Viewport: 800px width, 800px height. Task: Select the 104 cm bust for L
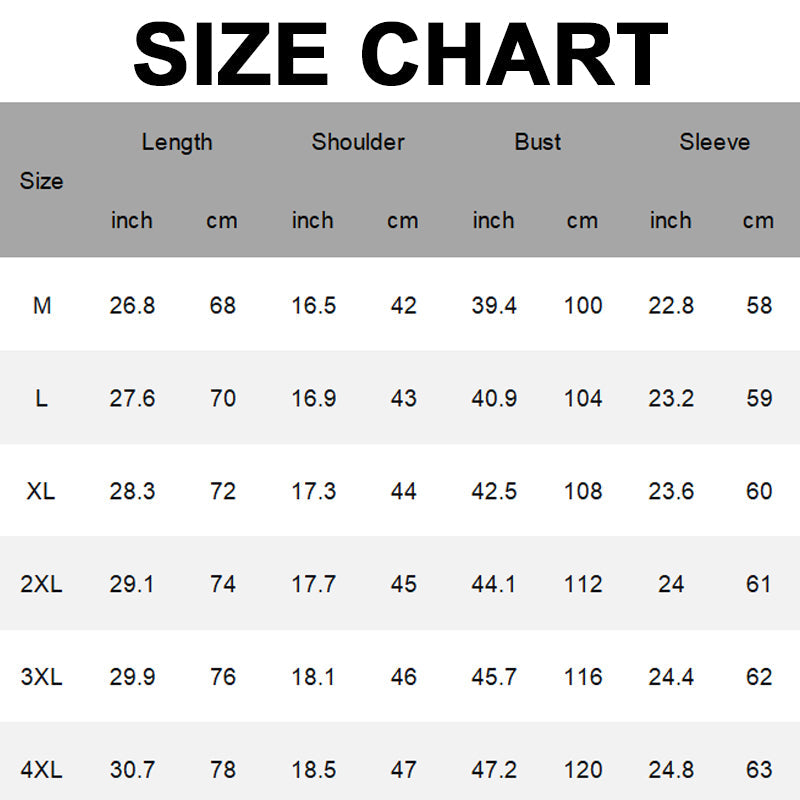pyautogui.click(x=583, y=398)
